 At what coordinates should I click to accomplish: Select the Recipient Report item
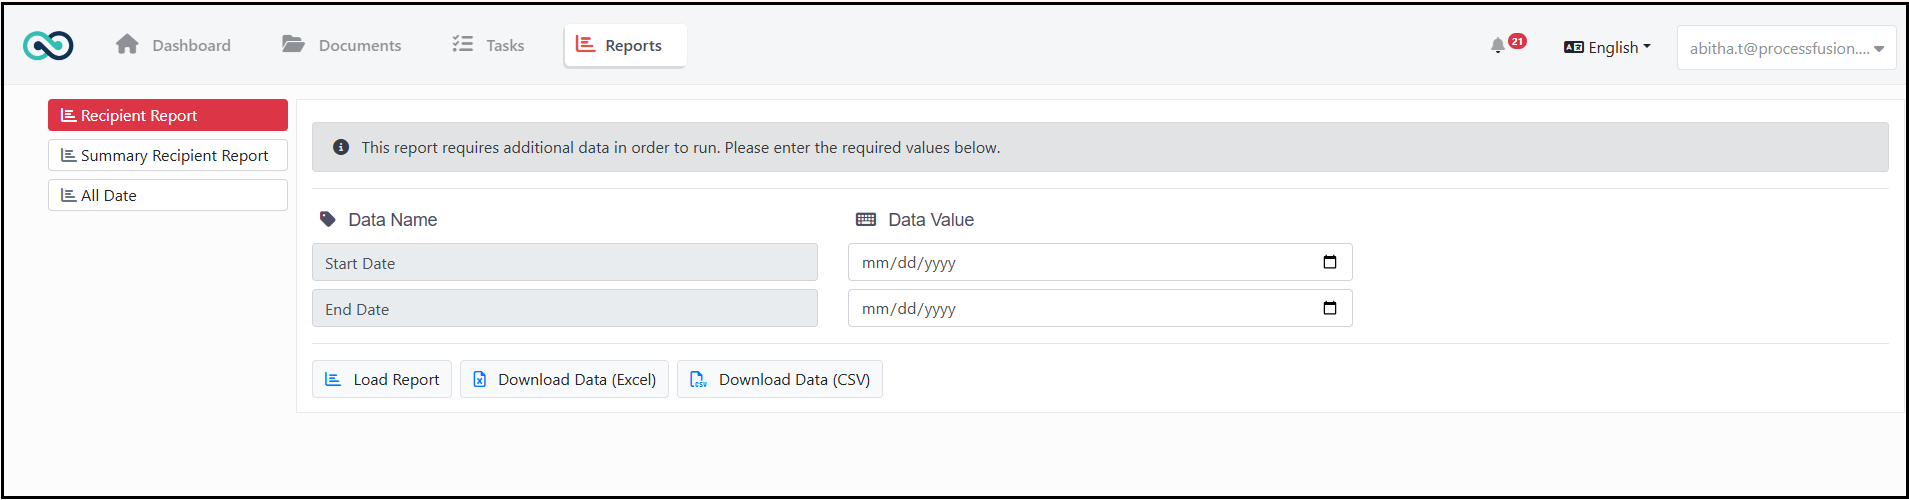pyautogui.click(x=168, y=115)
